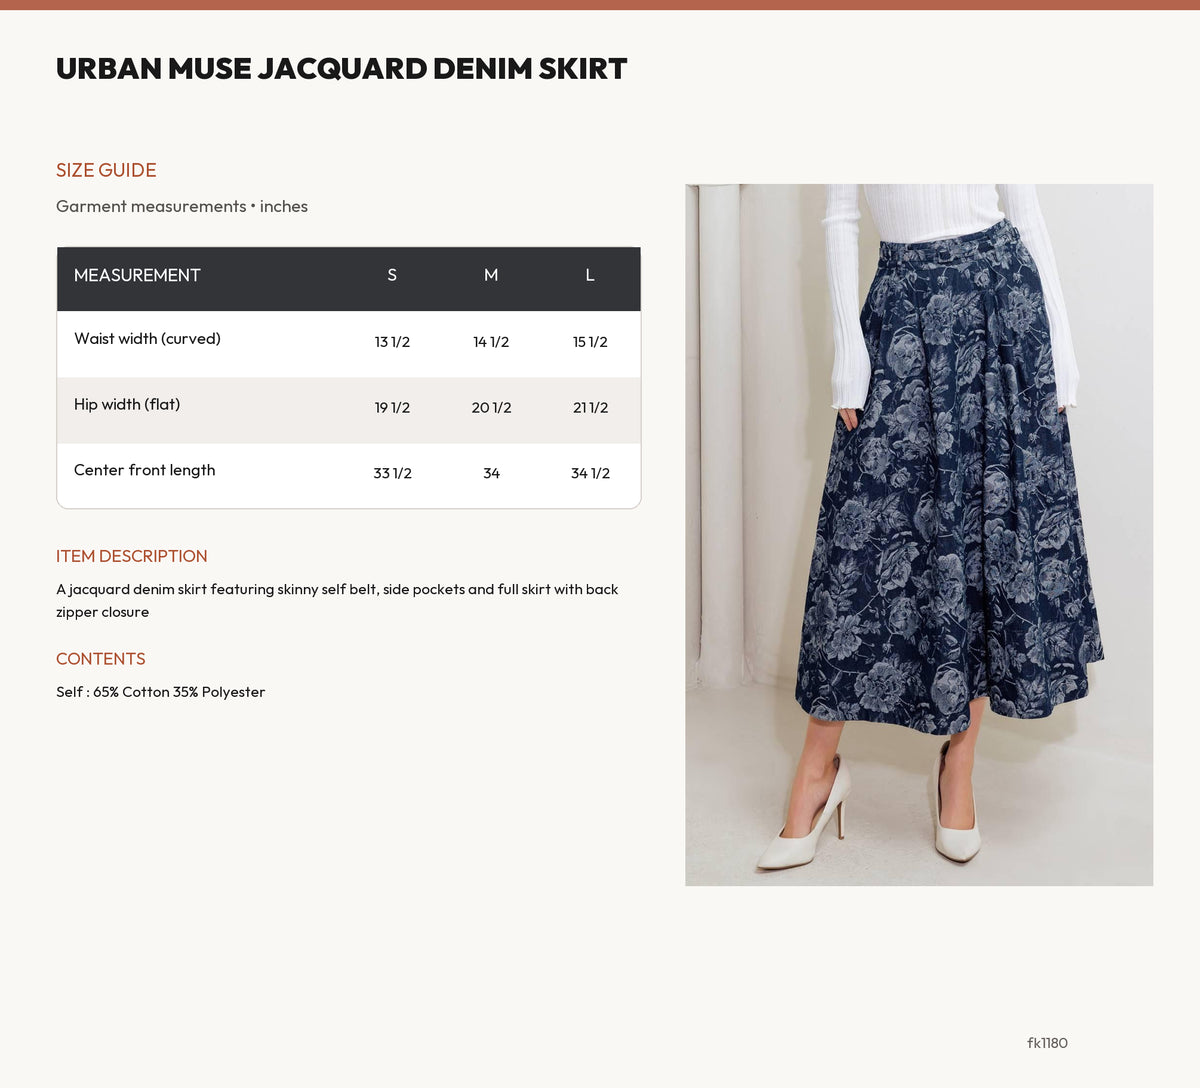The image size is (1200, 1088).
Task: Click the 'Hip width (flat)' row label
Action: point(127,405)
